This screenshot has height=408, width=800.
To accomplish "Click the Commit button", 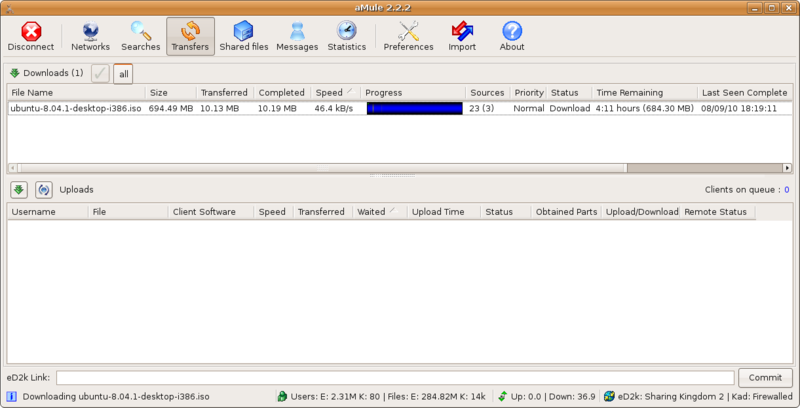I will [765, 378].
